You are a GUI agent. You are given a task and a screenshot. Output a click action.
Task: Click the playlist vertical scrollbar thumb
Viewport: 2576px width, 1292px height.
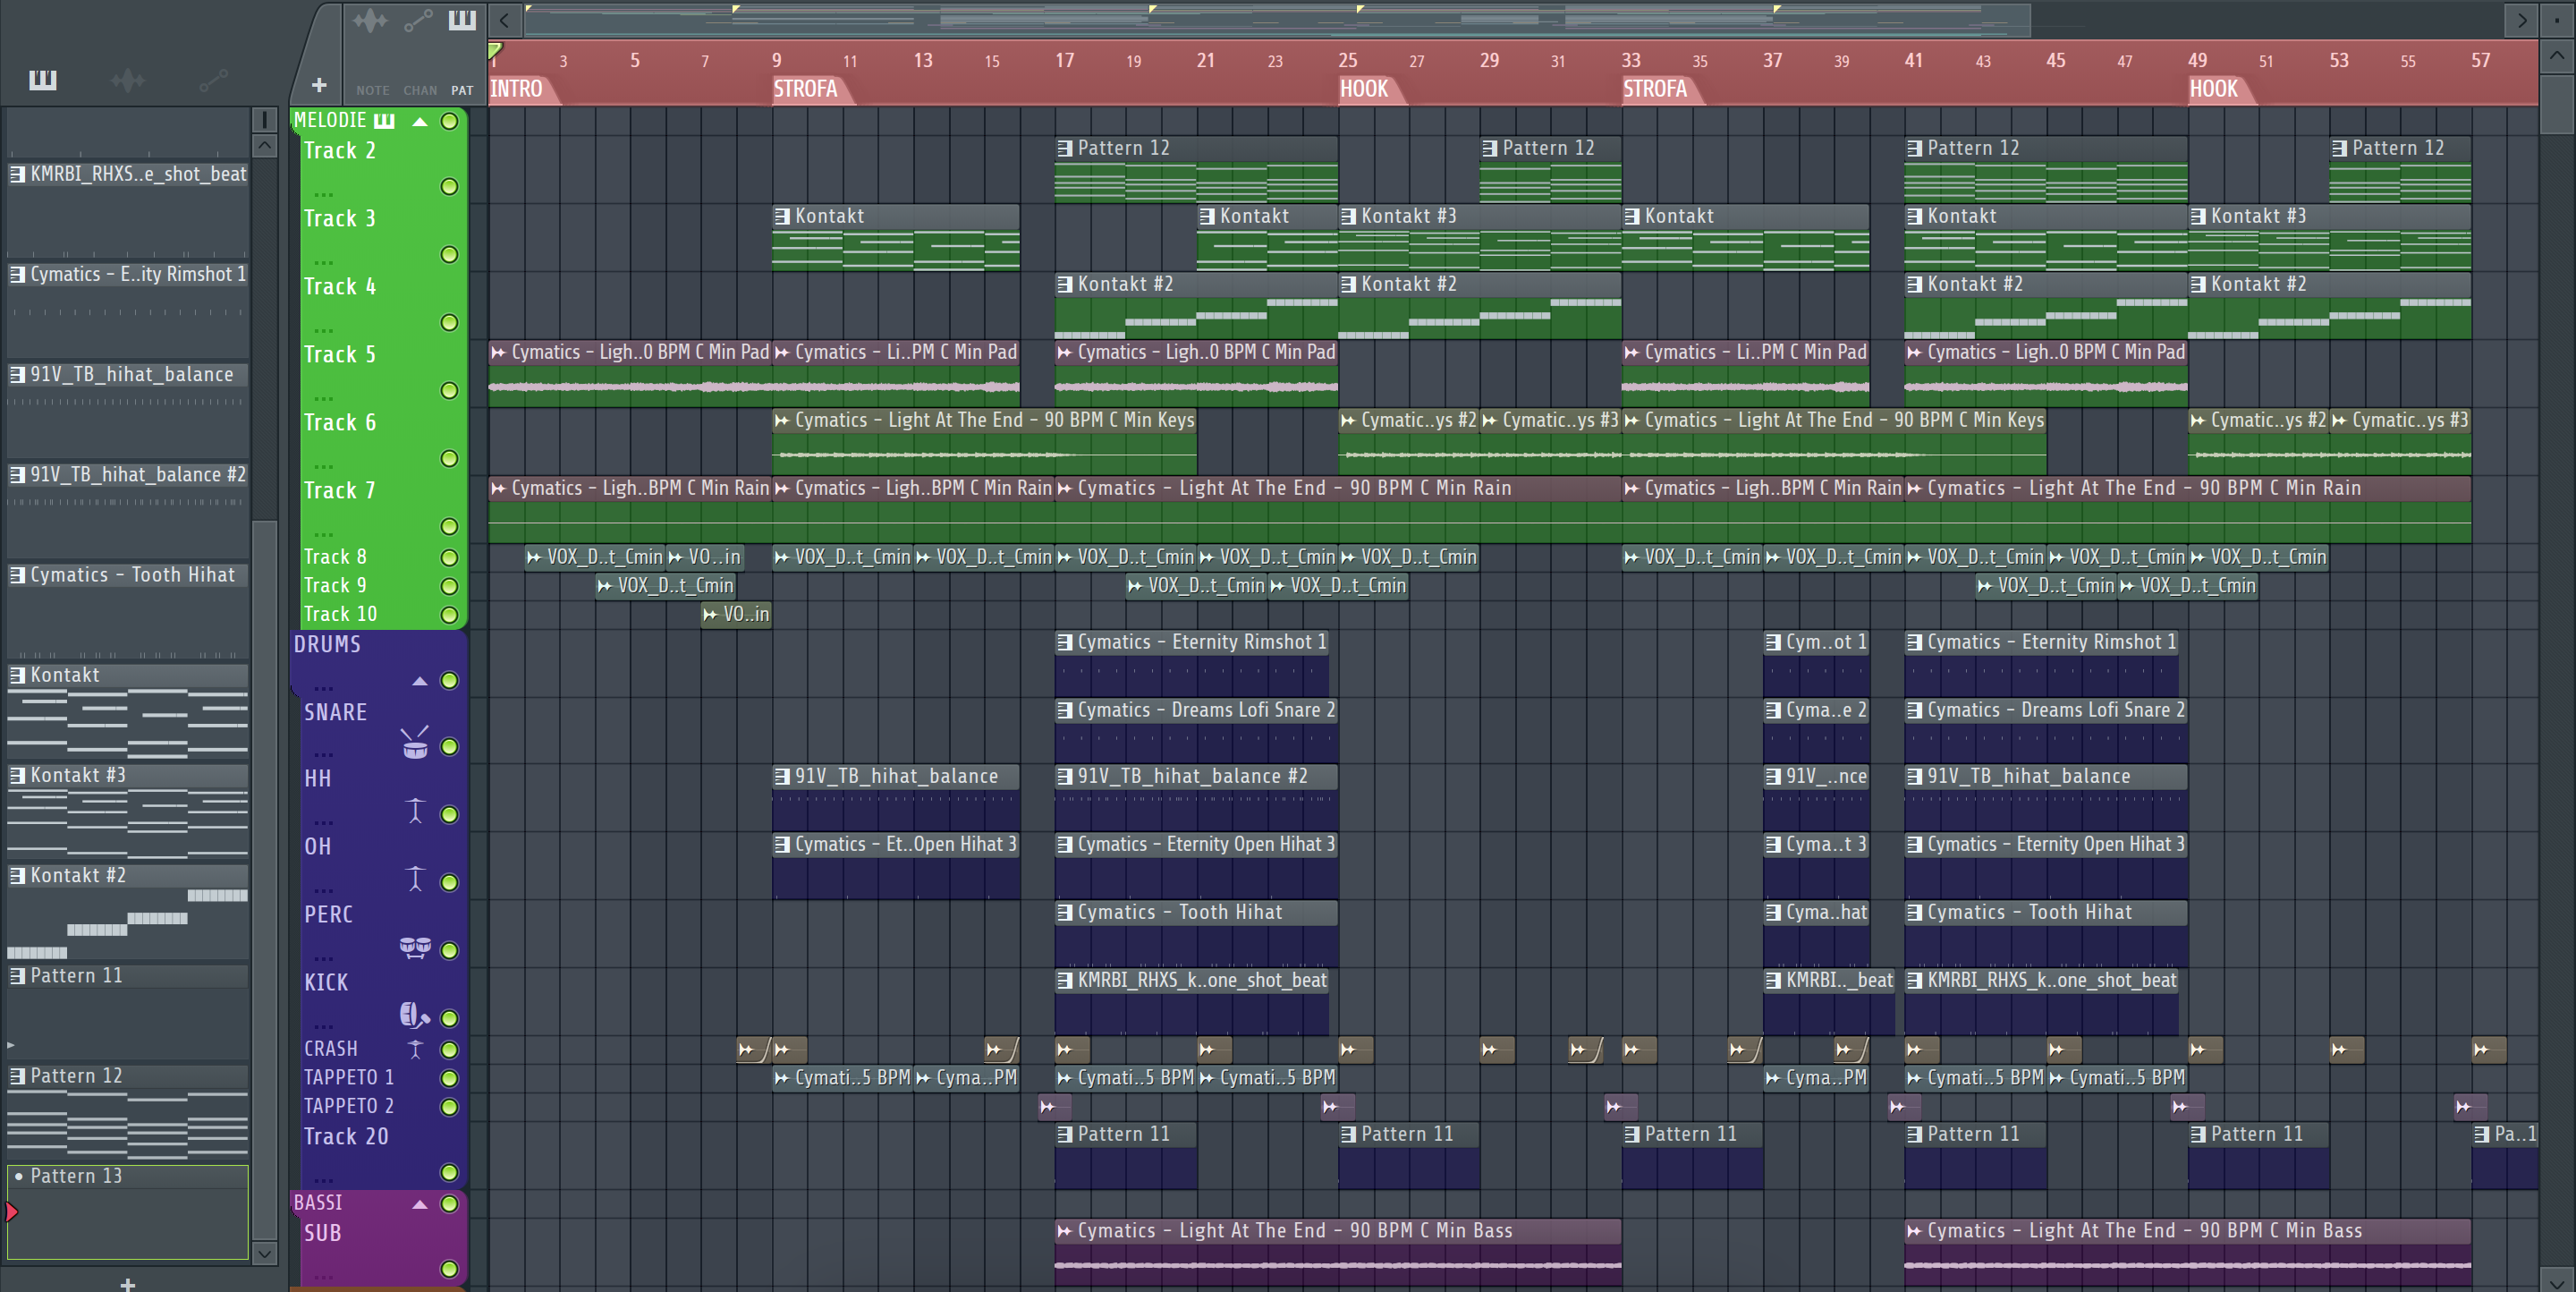point(2557,104)
